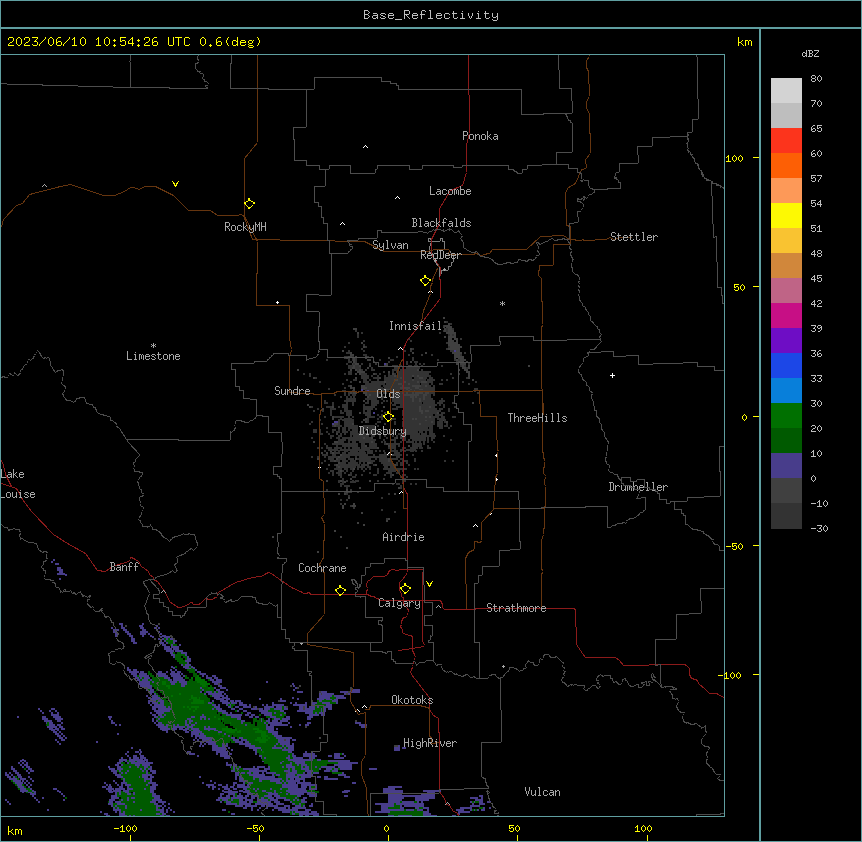862x842 pixels.
Task: Select the Blackfalds label
Action: coord(441,223)
